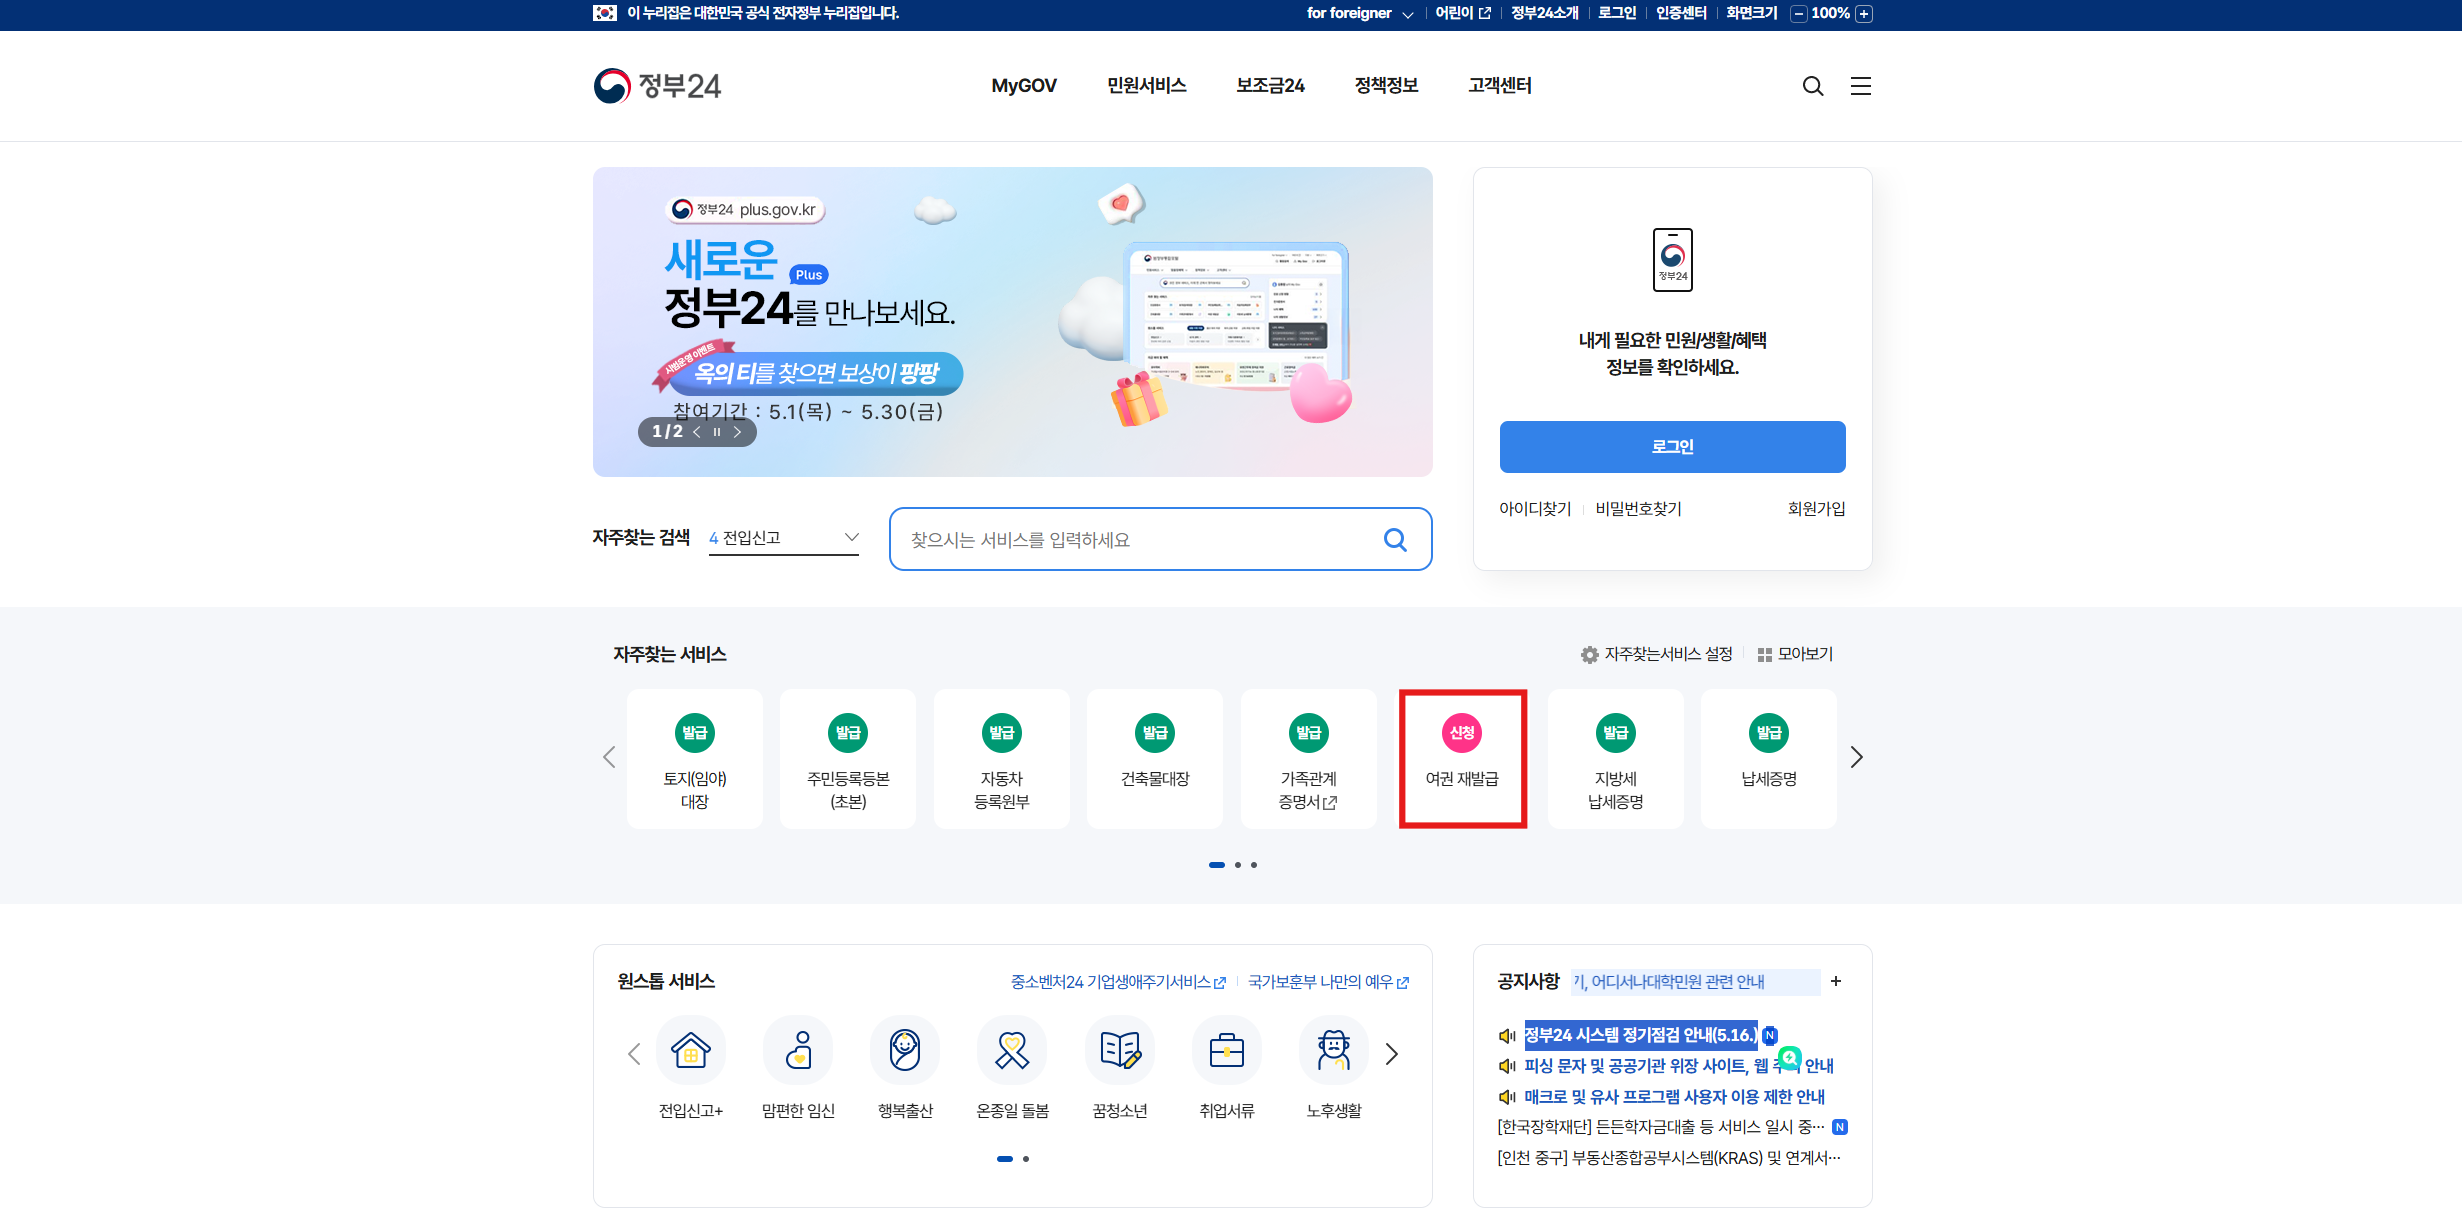Expand the for foreigner dropdown
The height and width of the screenshot is (1228, 2462).
(1360, 13)
